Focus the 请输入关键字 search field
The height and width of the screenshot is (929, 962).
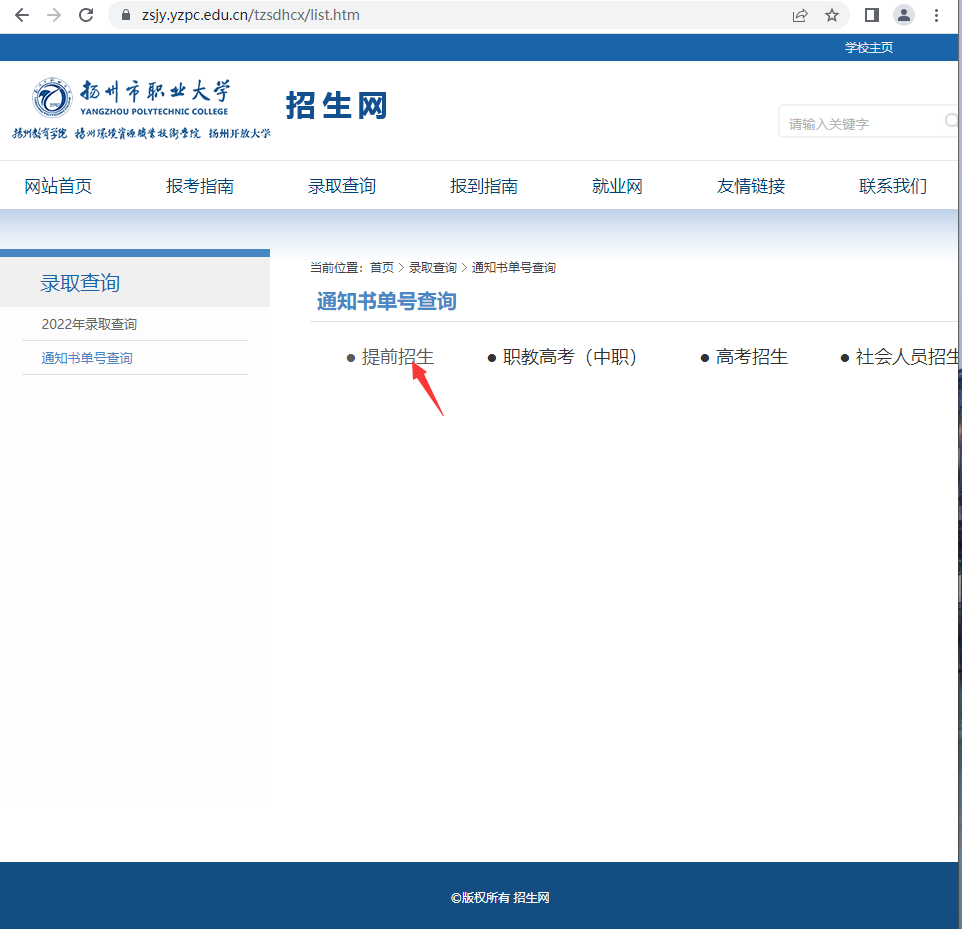pyautogui.click(x=862, y=123)
